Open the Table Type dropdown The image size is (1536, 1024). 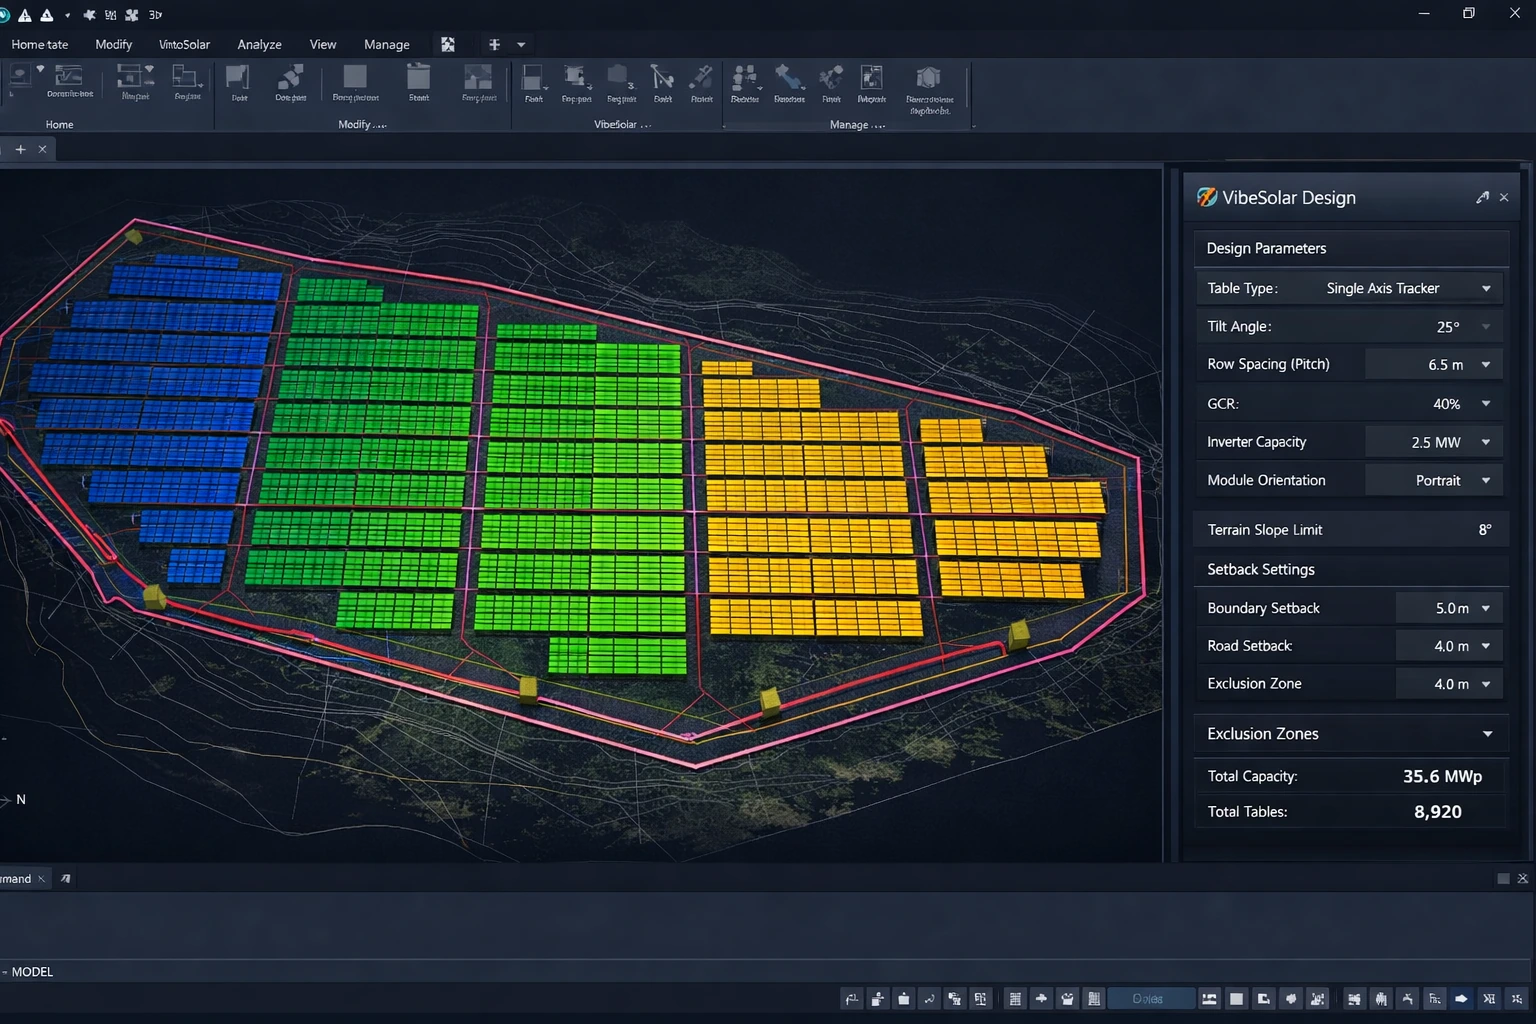click(x=1487, y=288)
